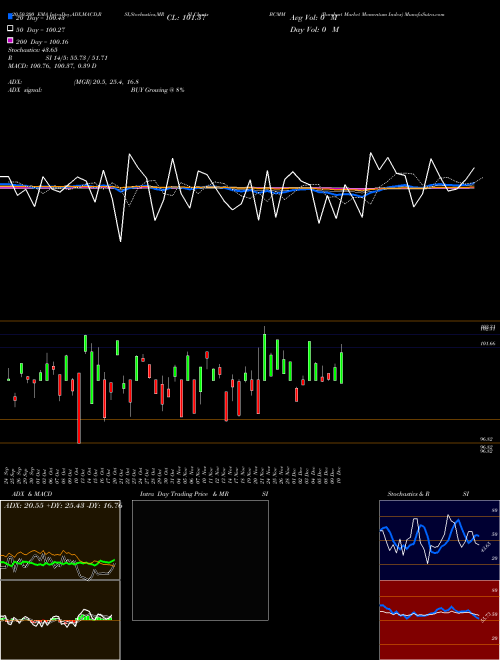
Task: Click the last green candlestick on the price chart
Action: click(x=341, y=365)
